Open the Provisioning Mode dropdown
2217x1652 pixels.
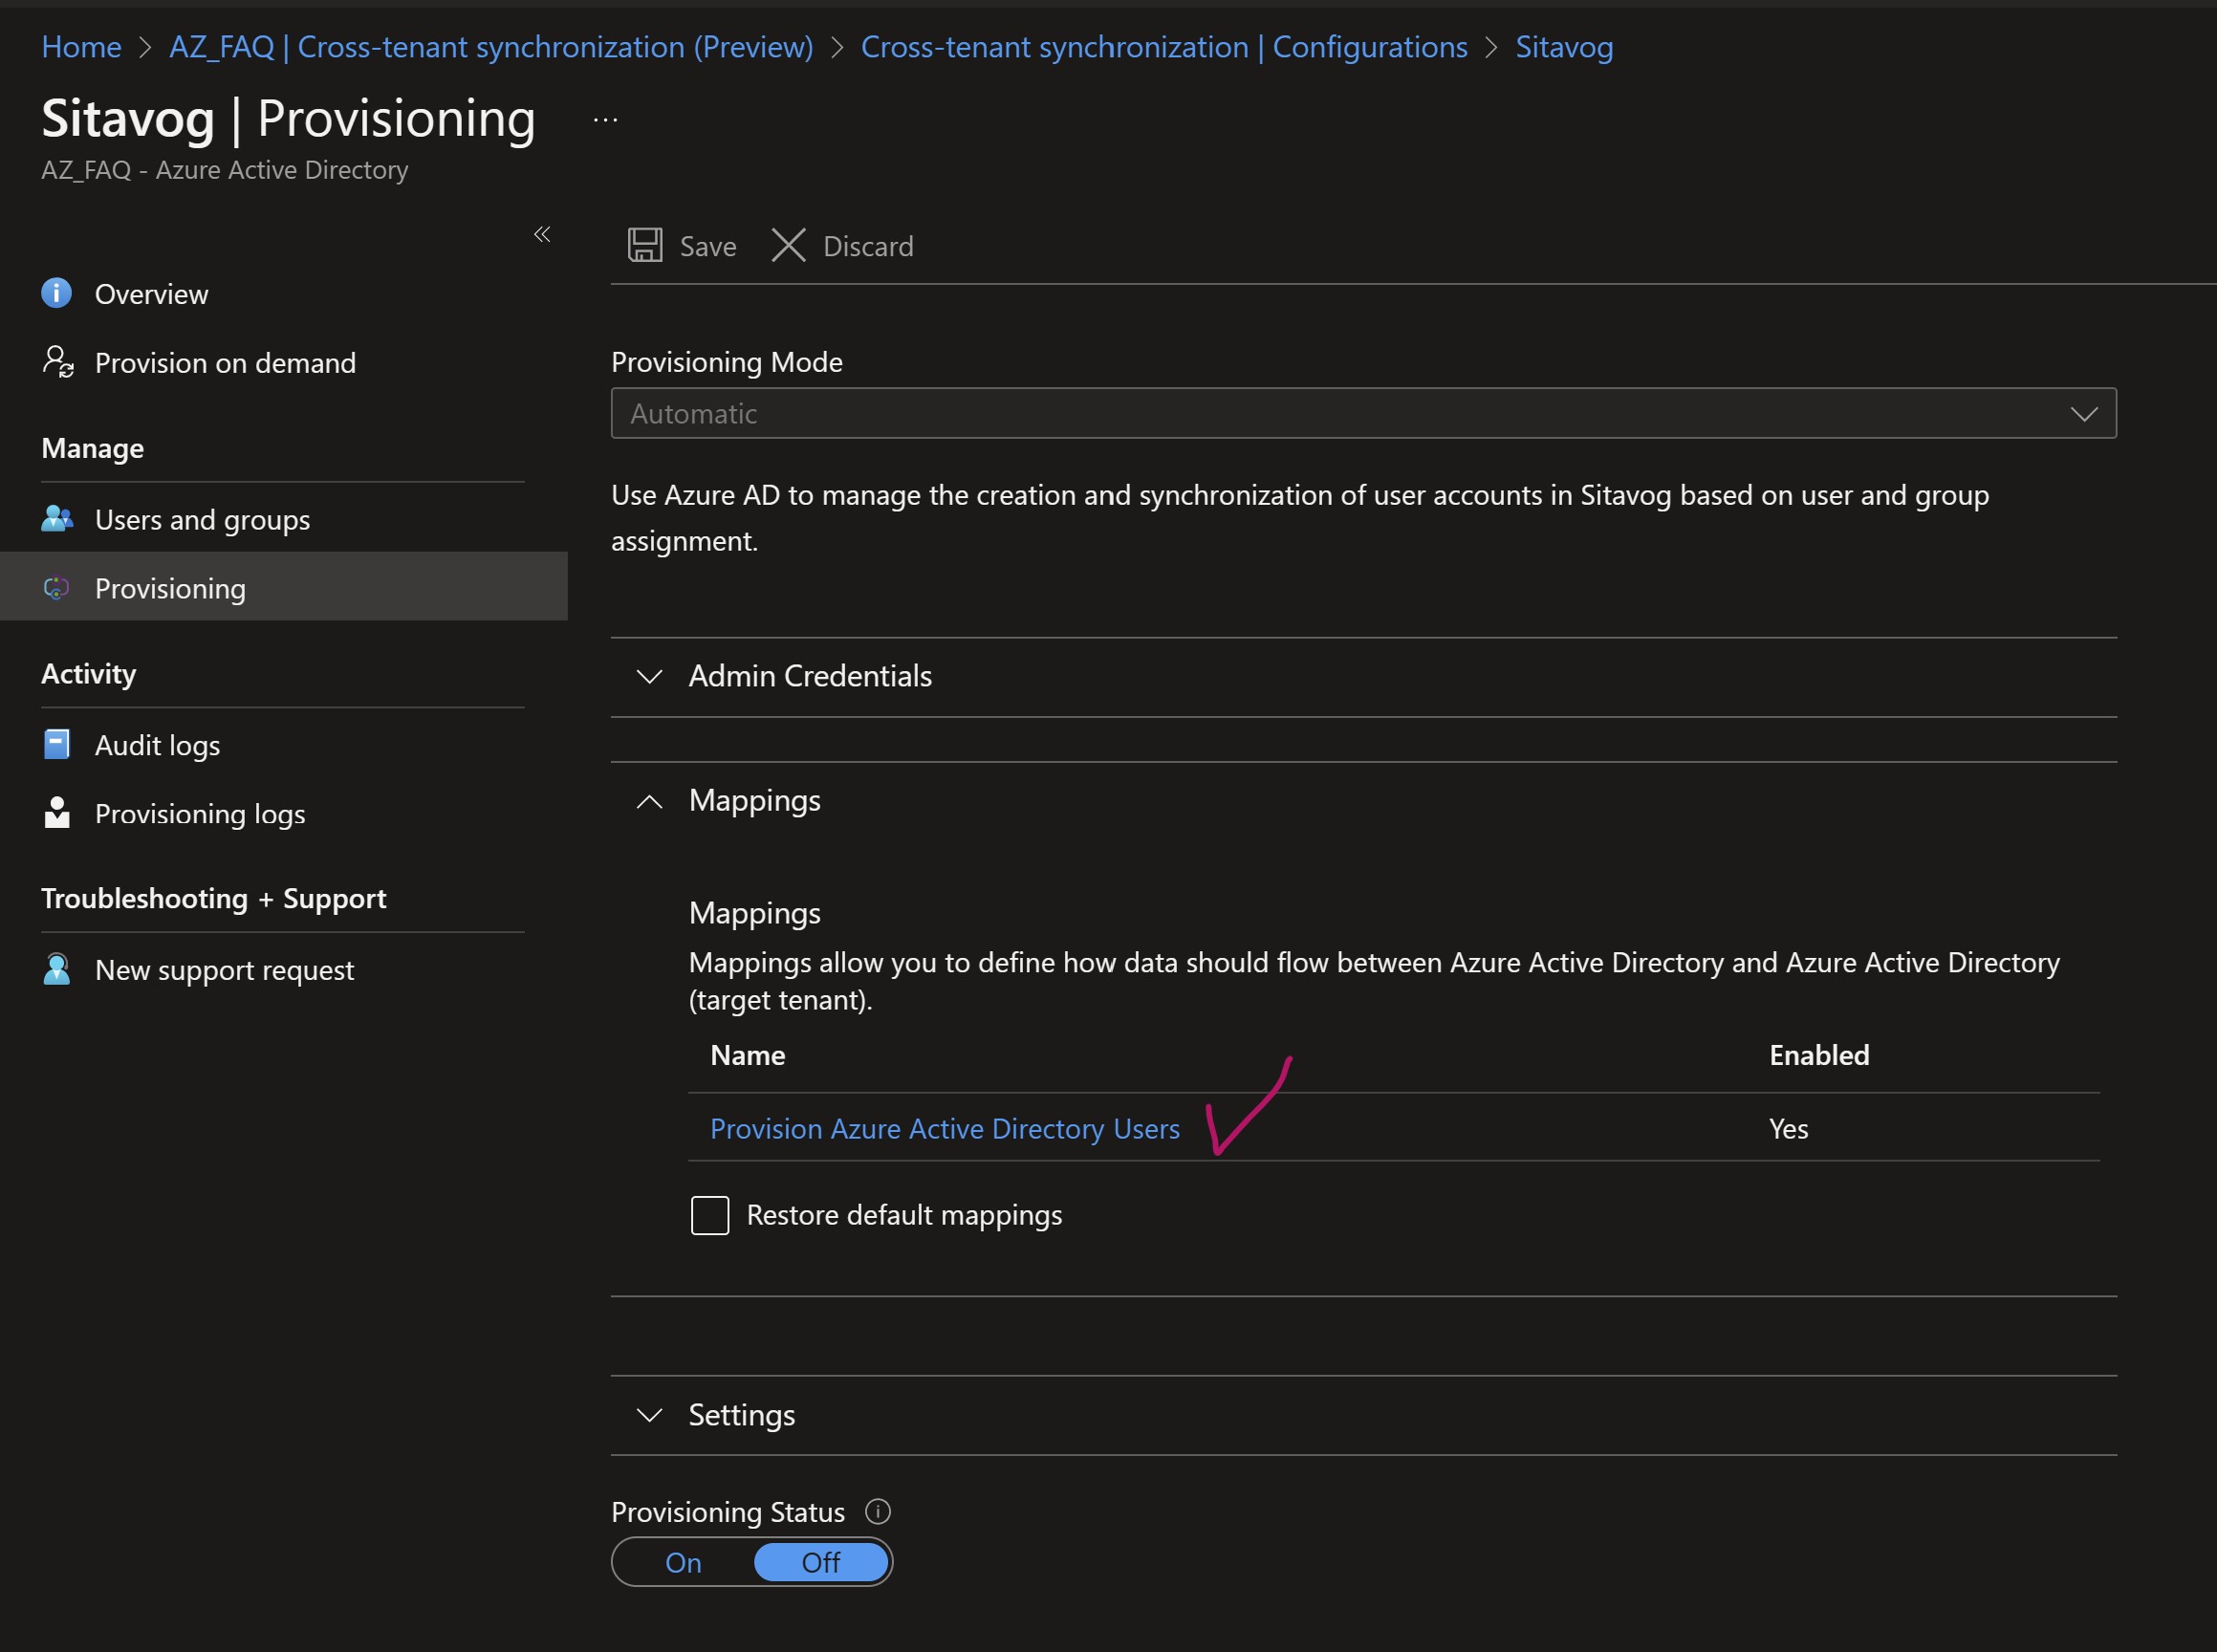(1363, 413)
